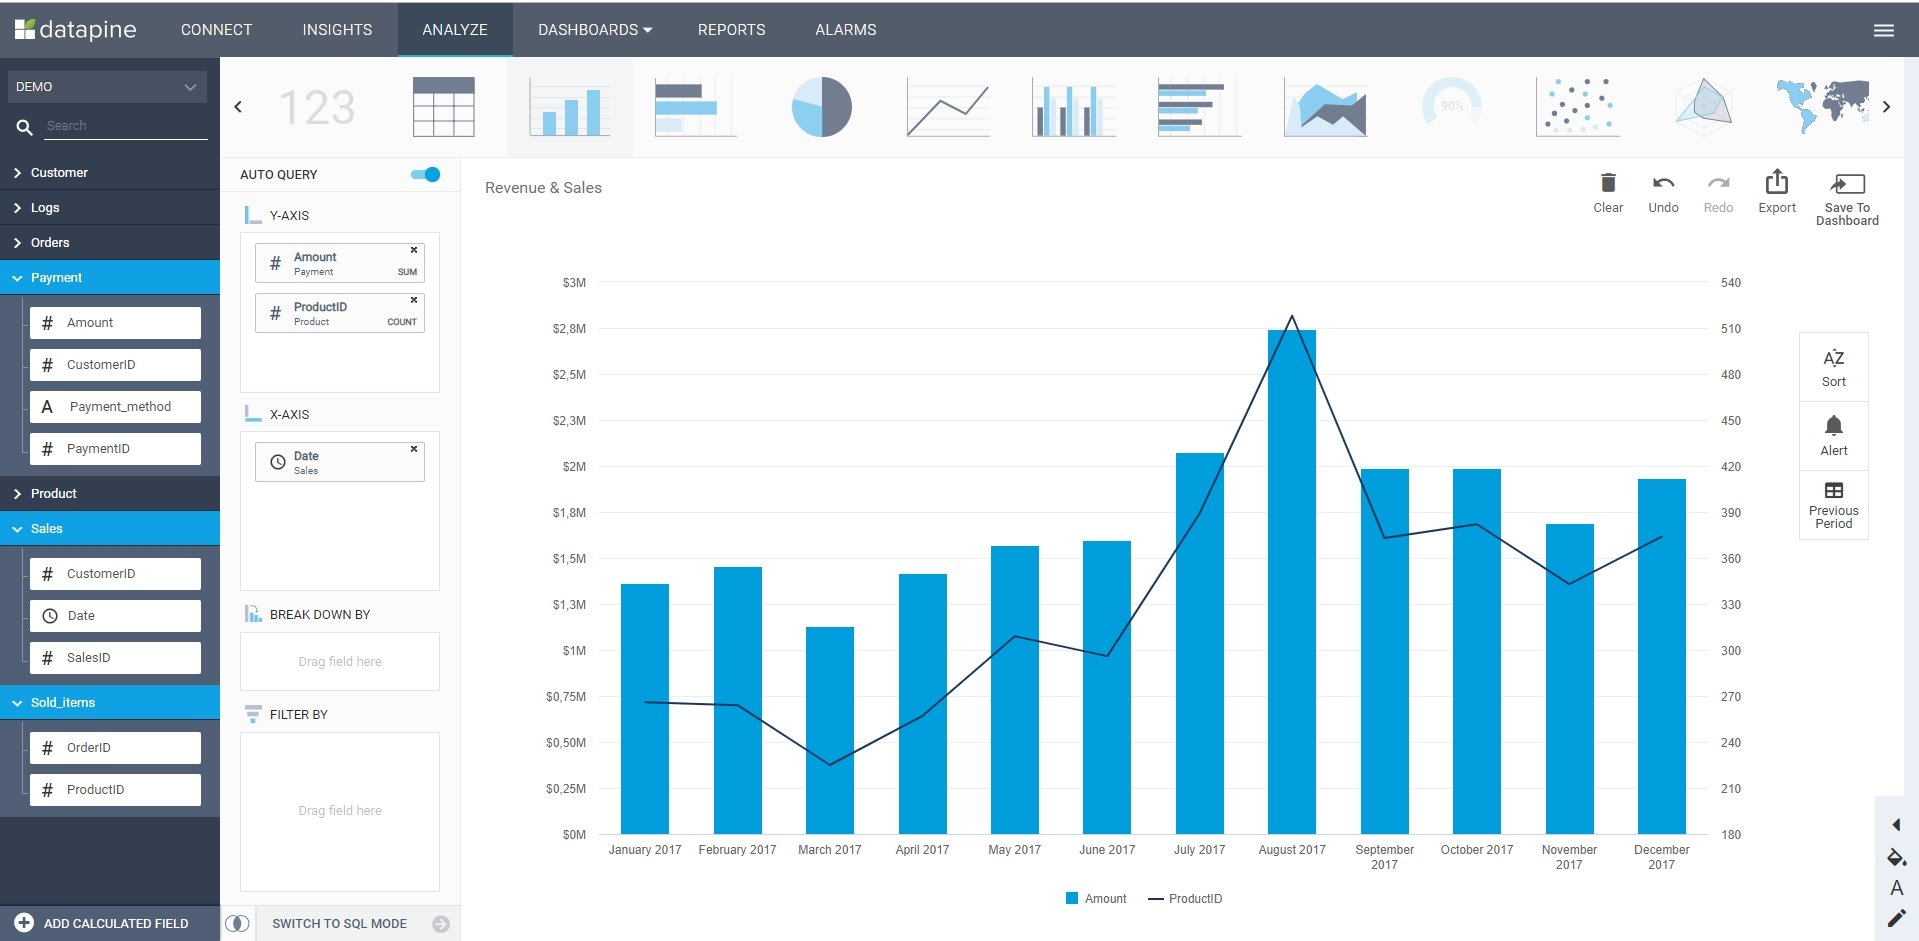The width and height of the screenshot is (1919, 941).
Task: Select the number (123) chart type
Action: (x=317, y=107)
